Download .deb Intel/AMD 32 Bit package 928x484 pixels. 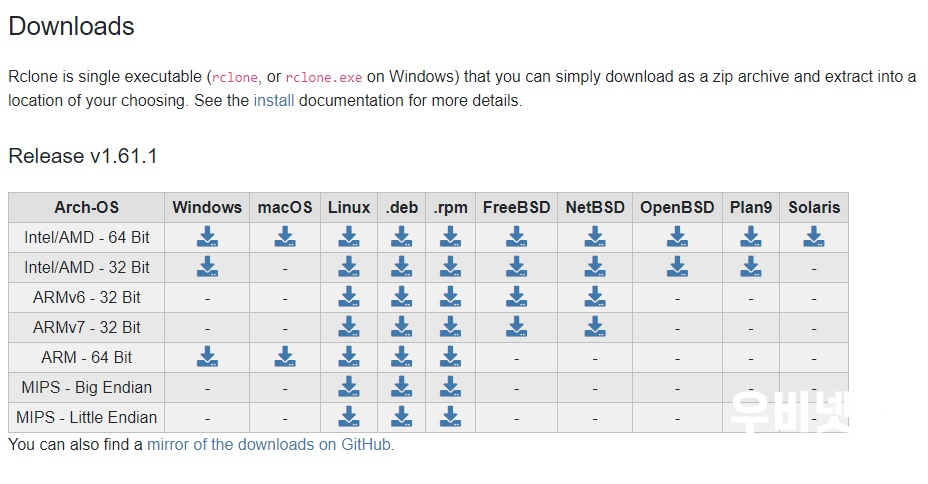click(x=401, y=267)
